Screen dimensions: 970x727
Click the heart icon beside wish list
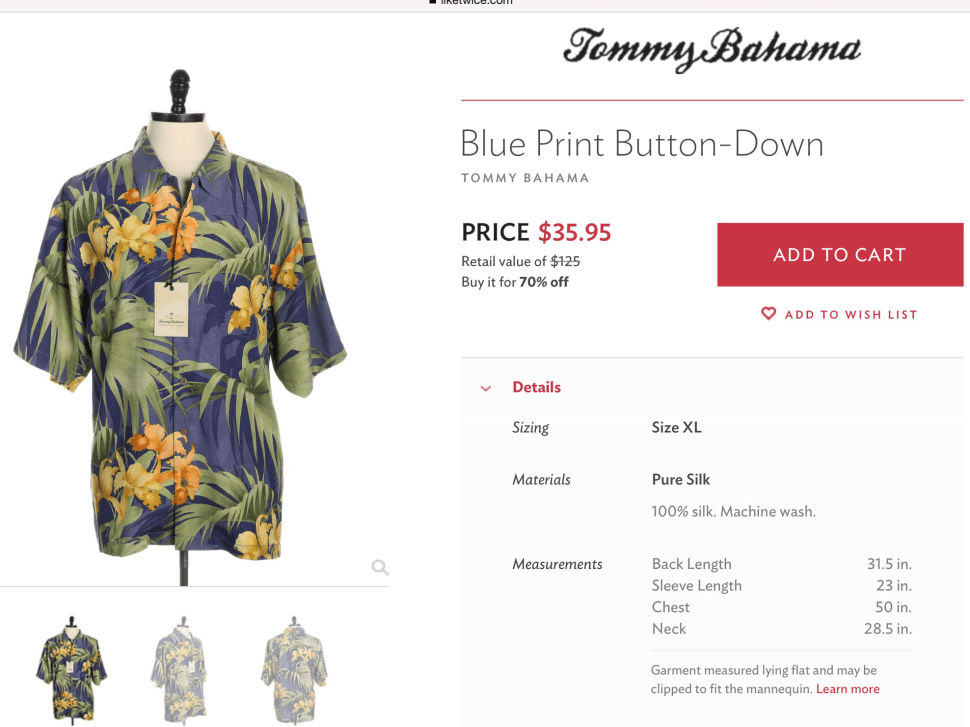tap(768, 314)
